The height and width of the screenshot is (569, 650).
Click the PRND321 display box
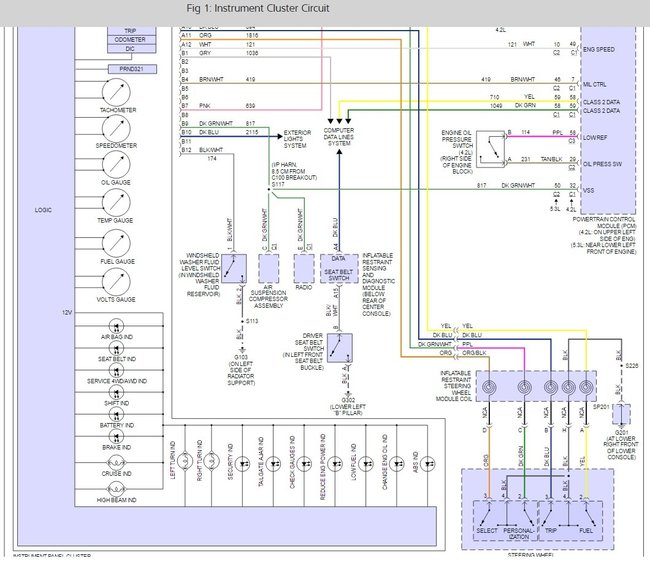(x=132, y=69)
